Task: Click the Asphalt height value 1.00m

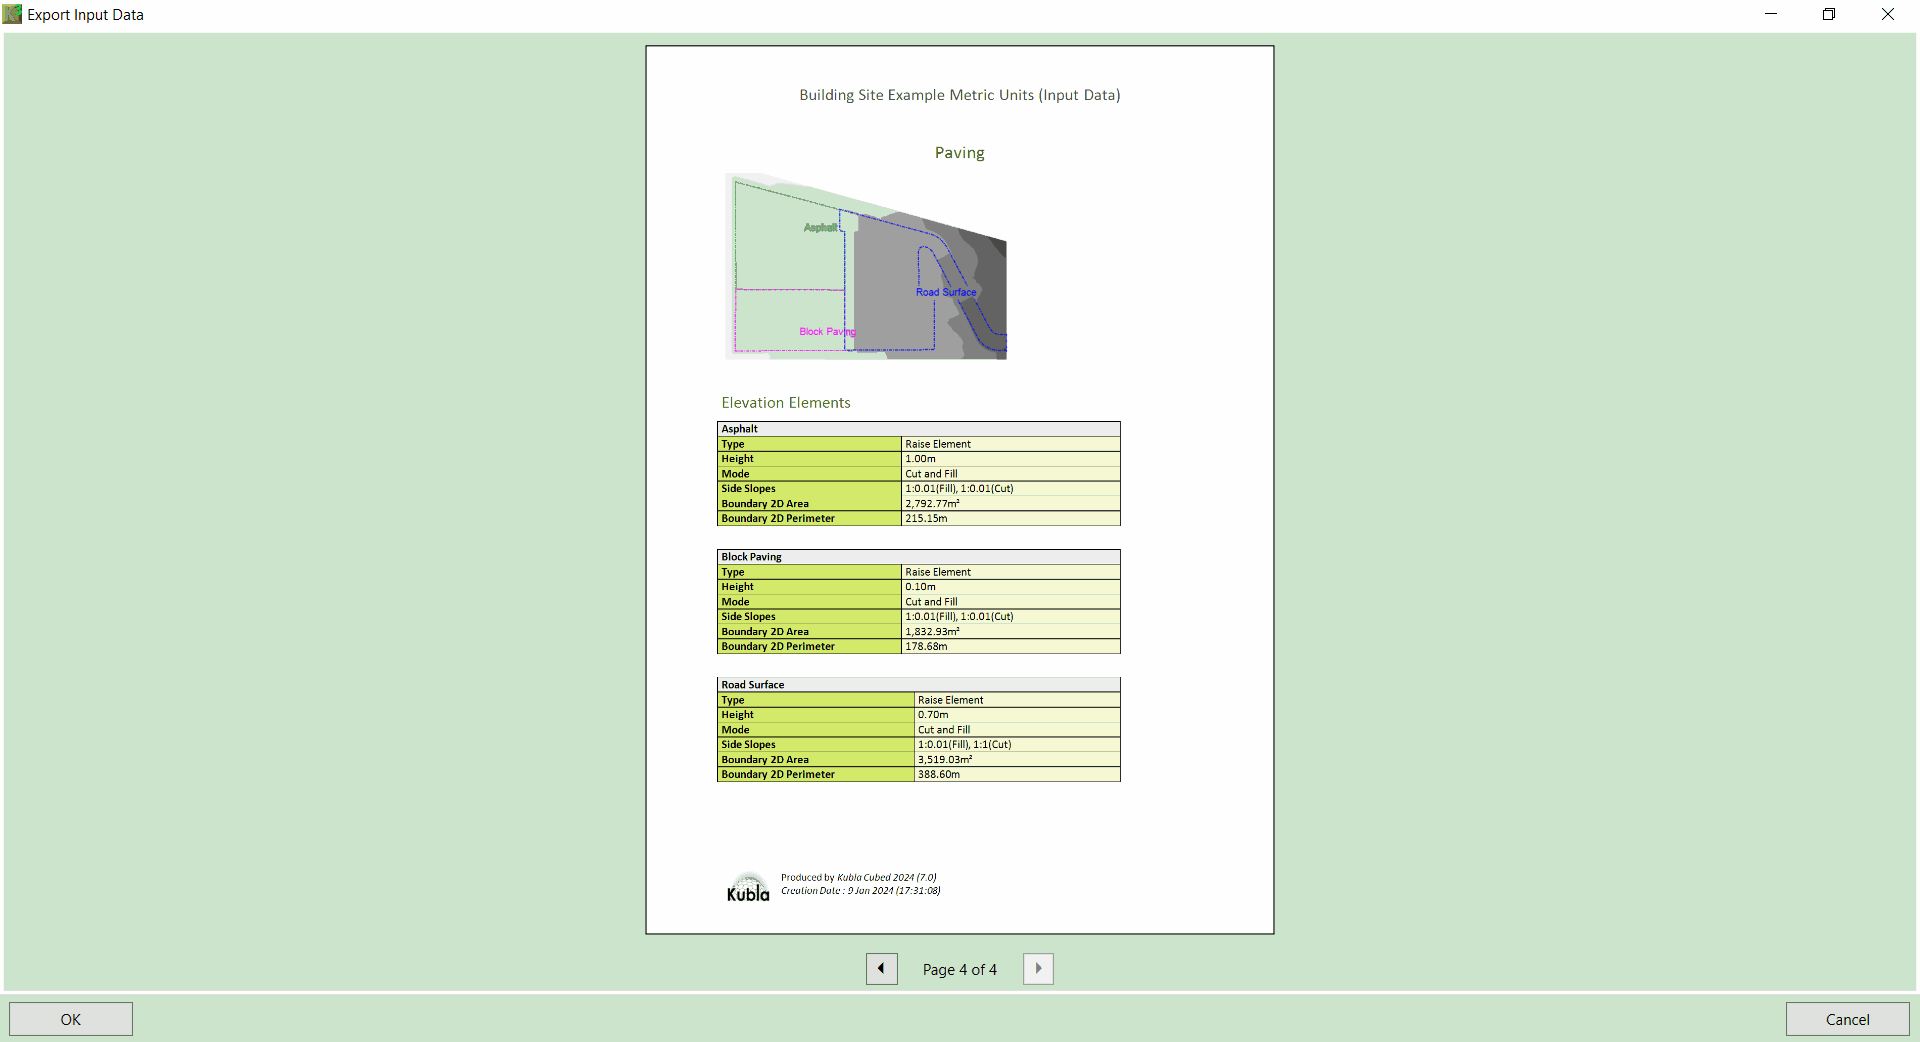Action: (x=921, y=459)
